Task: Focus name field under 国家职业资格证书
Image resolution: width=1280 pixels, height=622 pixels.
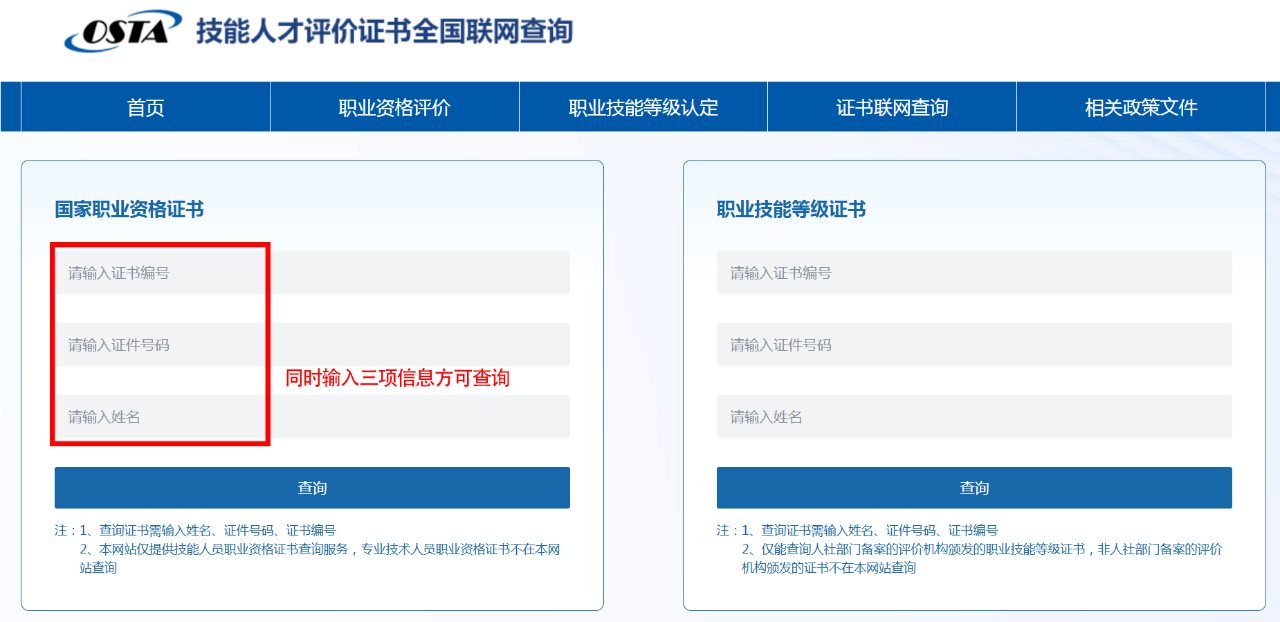Action: tap(312, 417)
